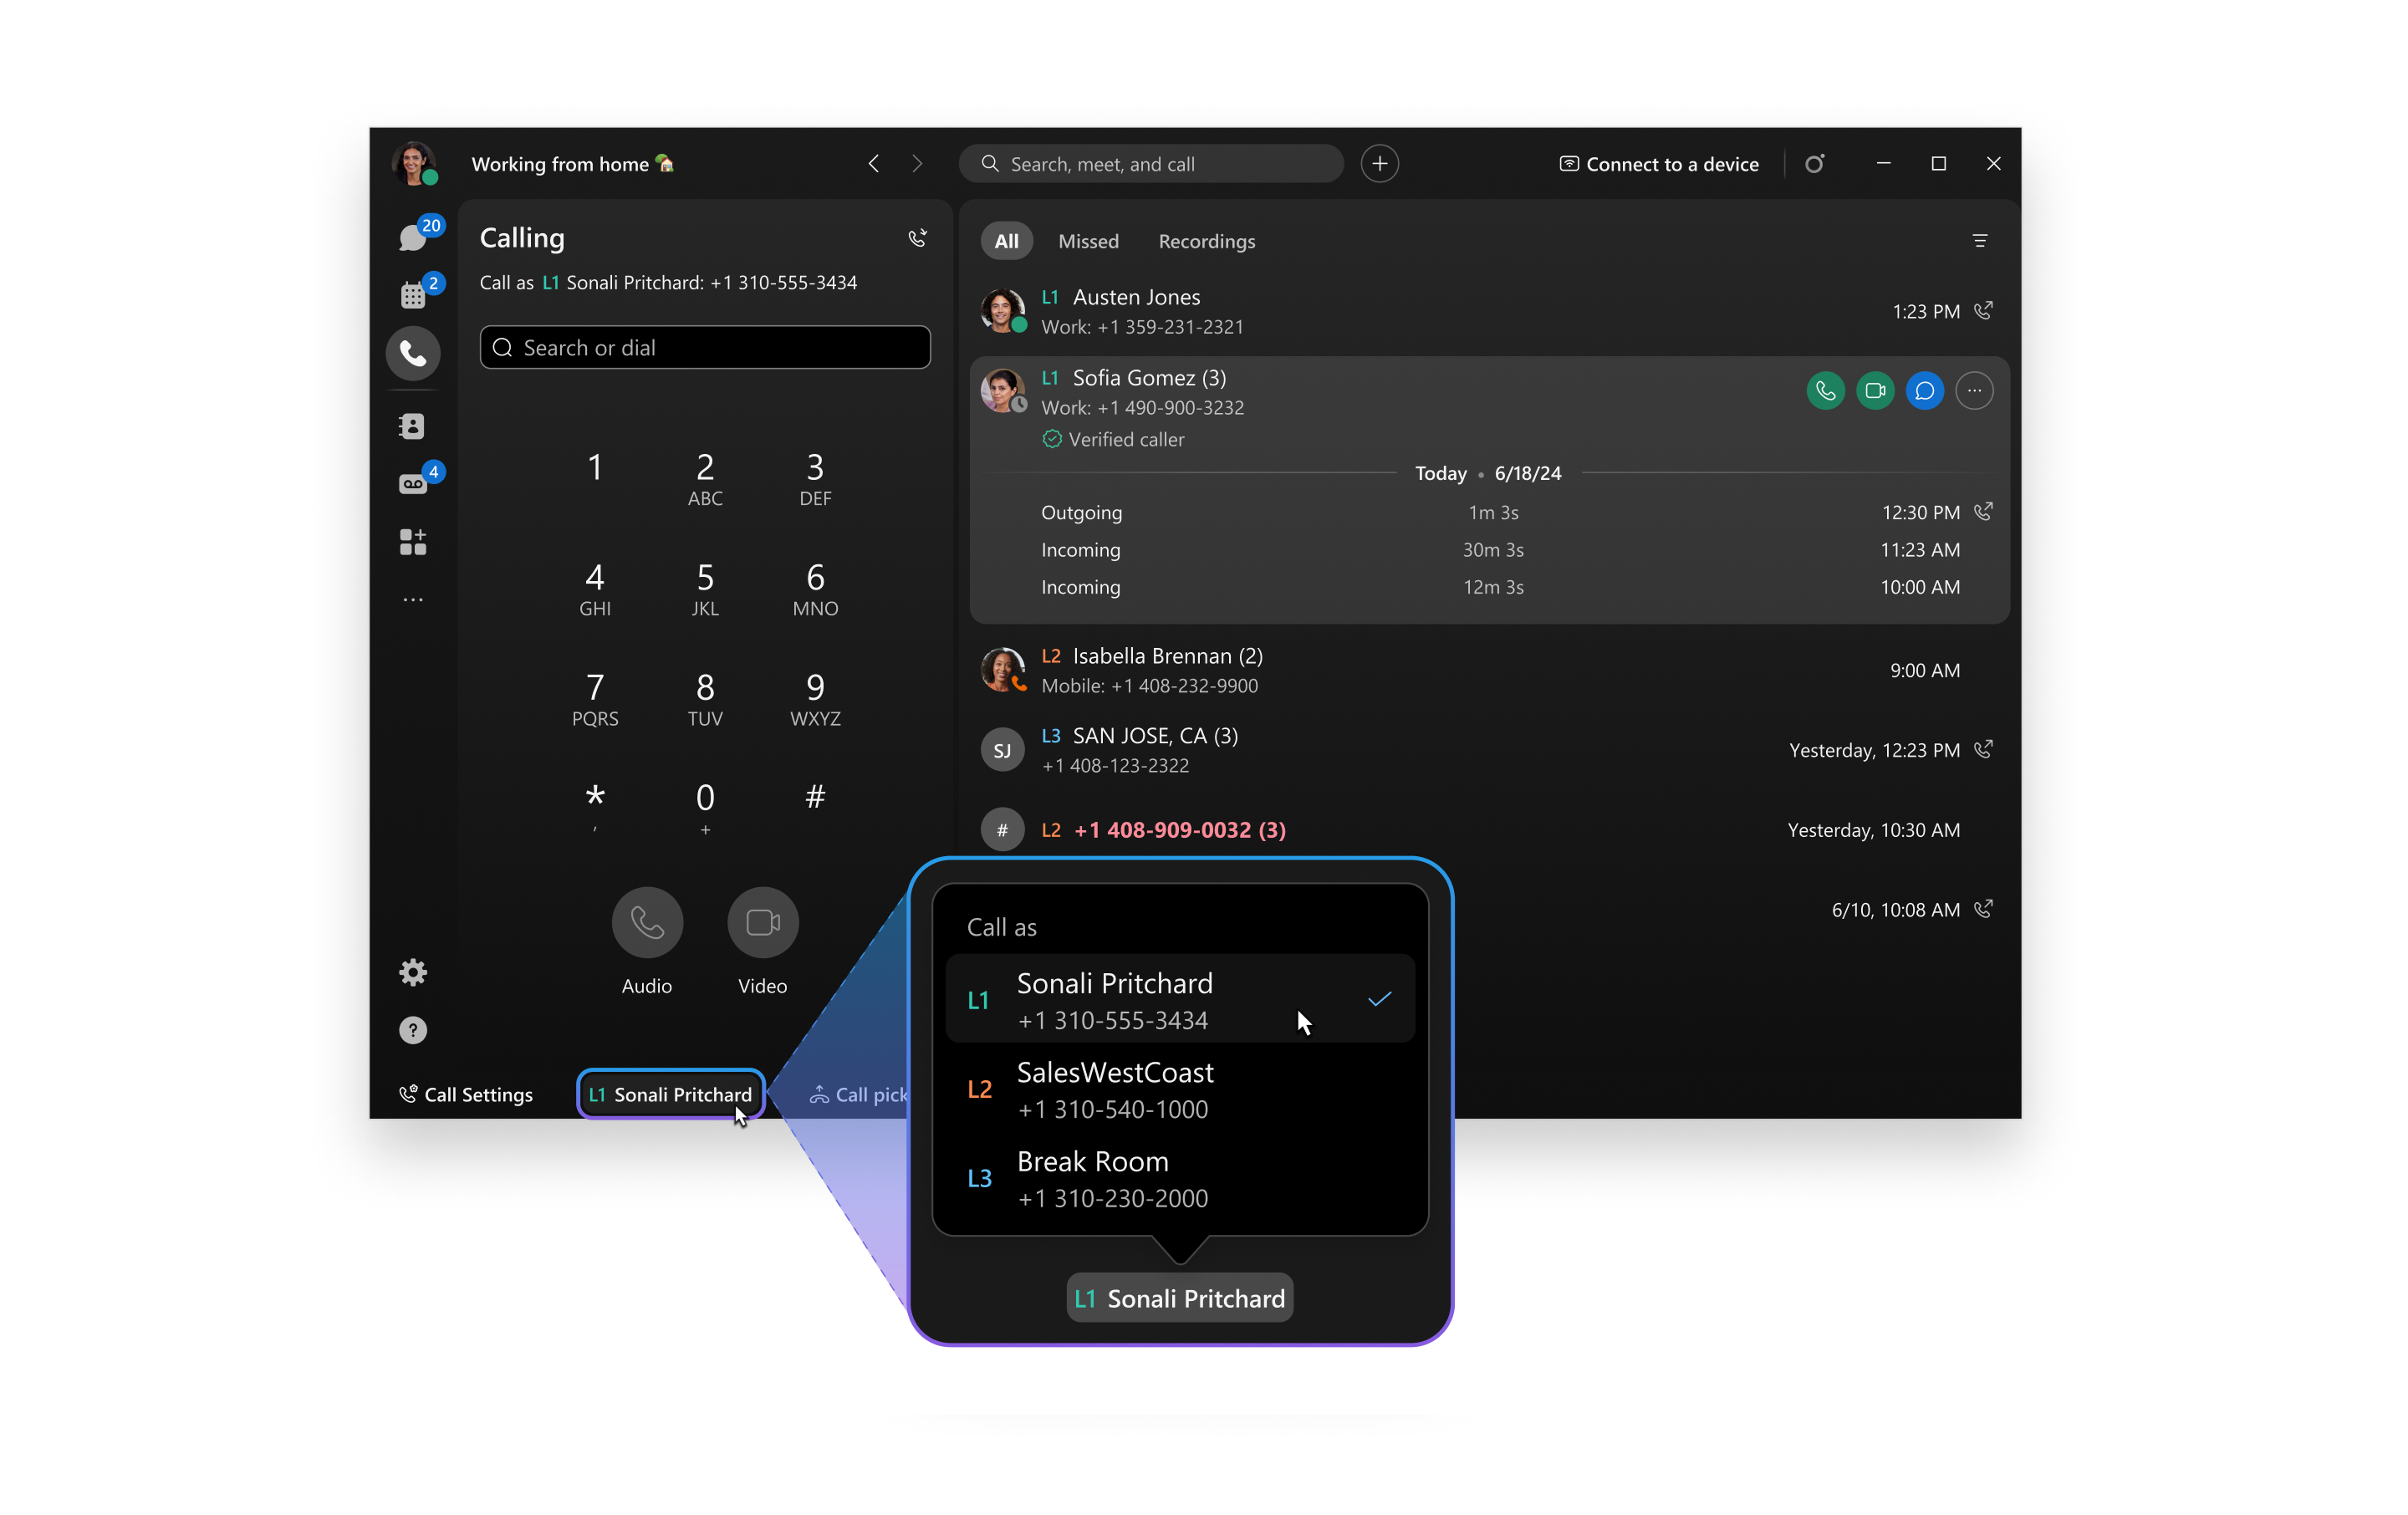The image size is (2408, 1515).
Task: Switch to the Recordings tab
Action: (1204, 241)
